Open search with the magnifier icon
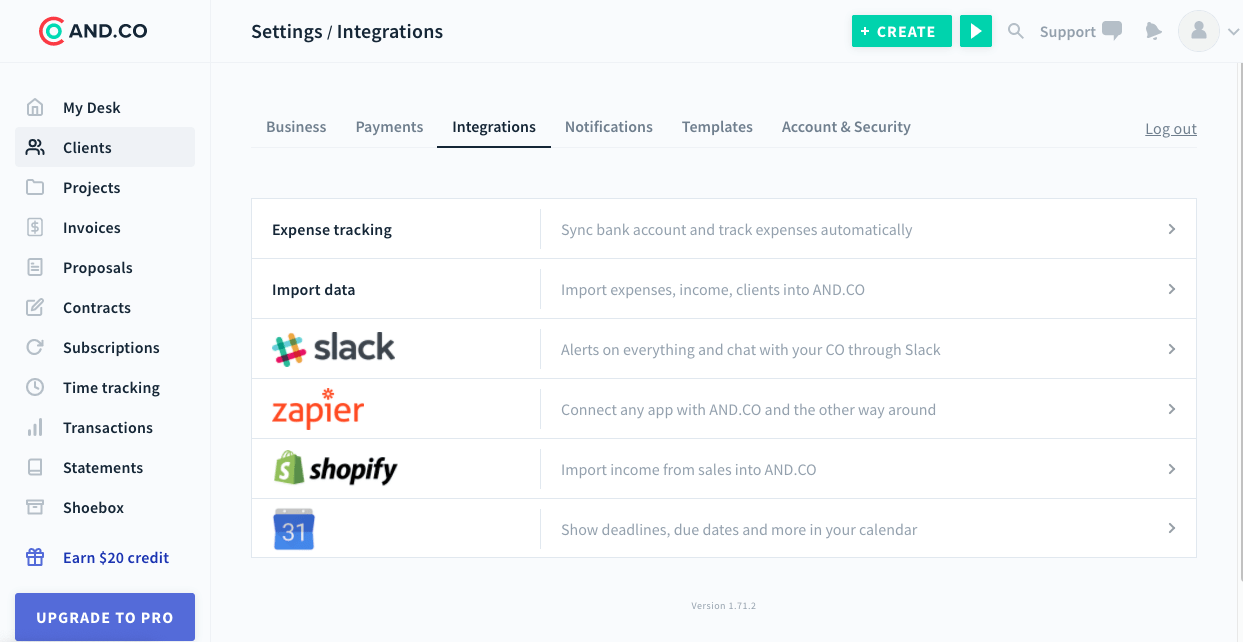Screen dimensions: 1243x642 (1016, 31)
